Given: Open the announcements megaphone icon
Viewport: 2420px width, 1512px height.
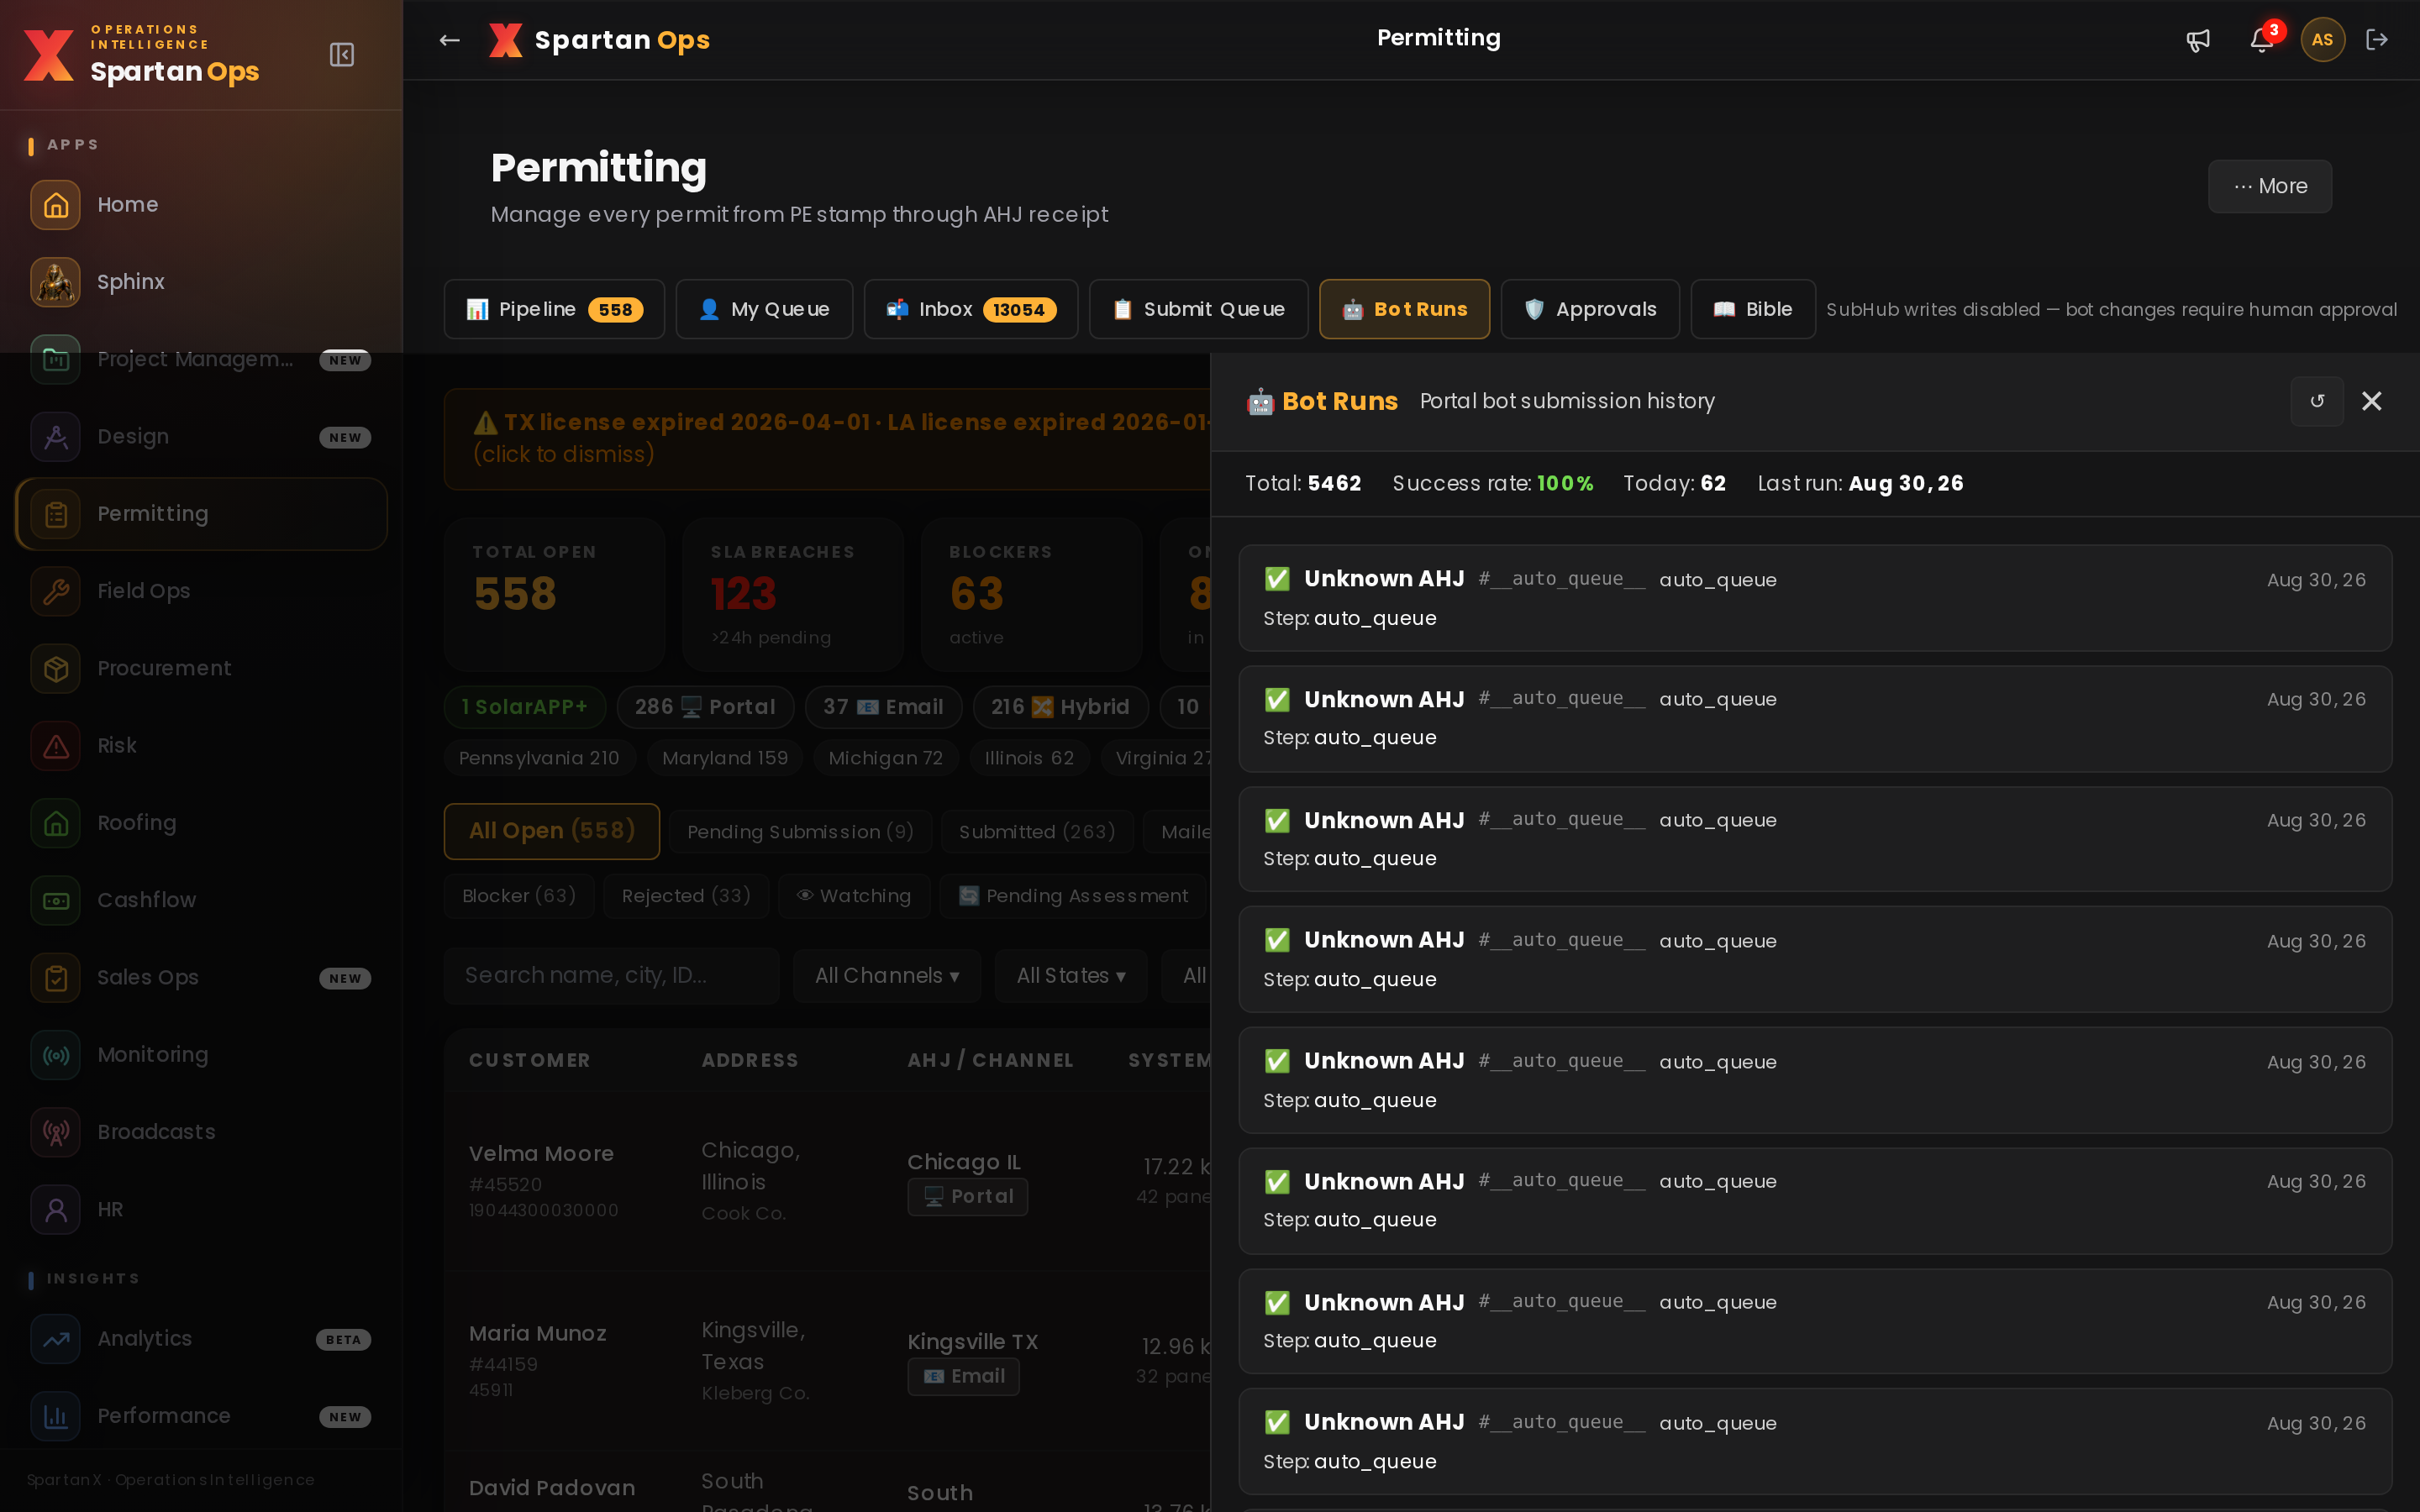Looking at the screenshot, I should 2198,40.
